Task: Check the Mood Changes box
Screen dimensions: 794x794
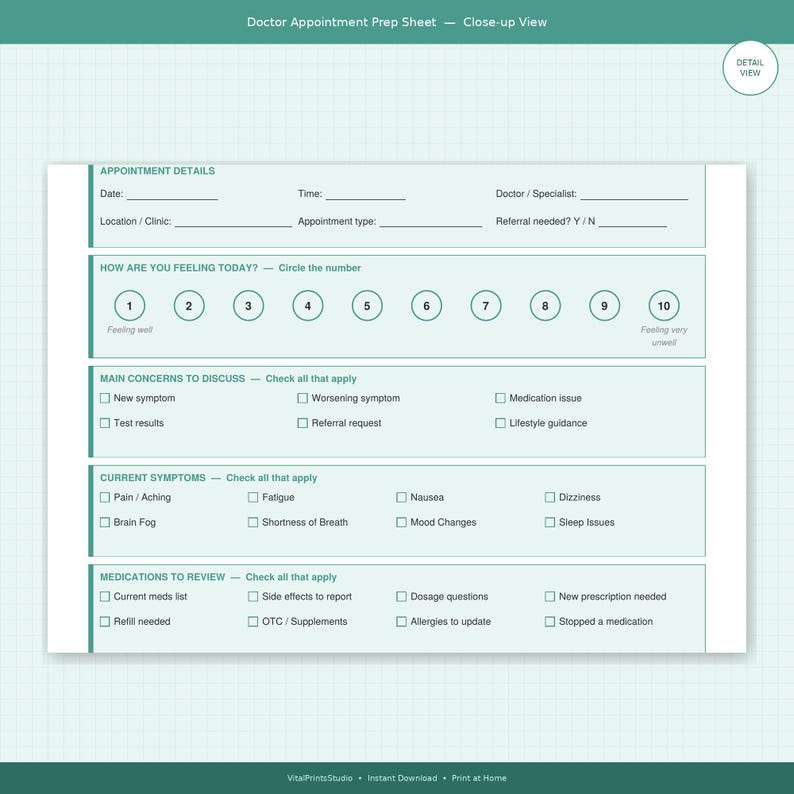Action: point(402,522)
